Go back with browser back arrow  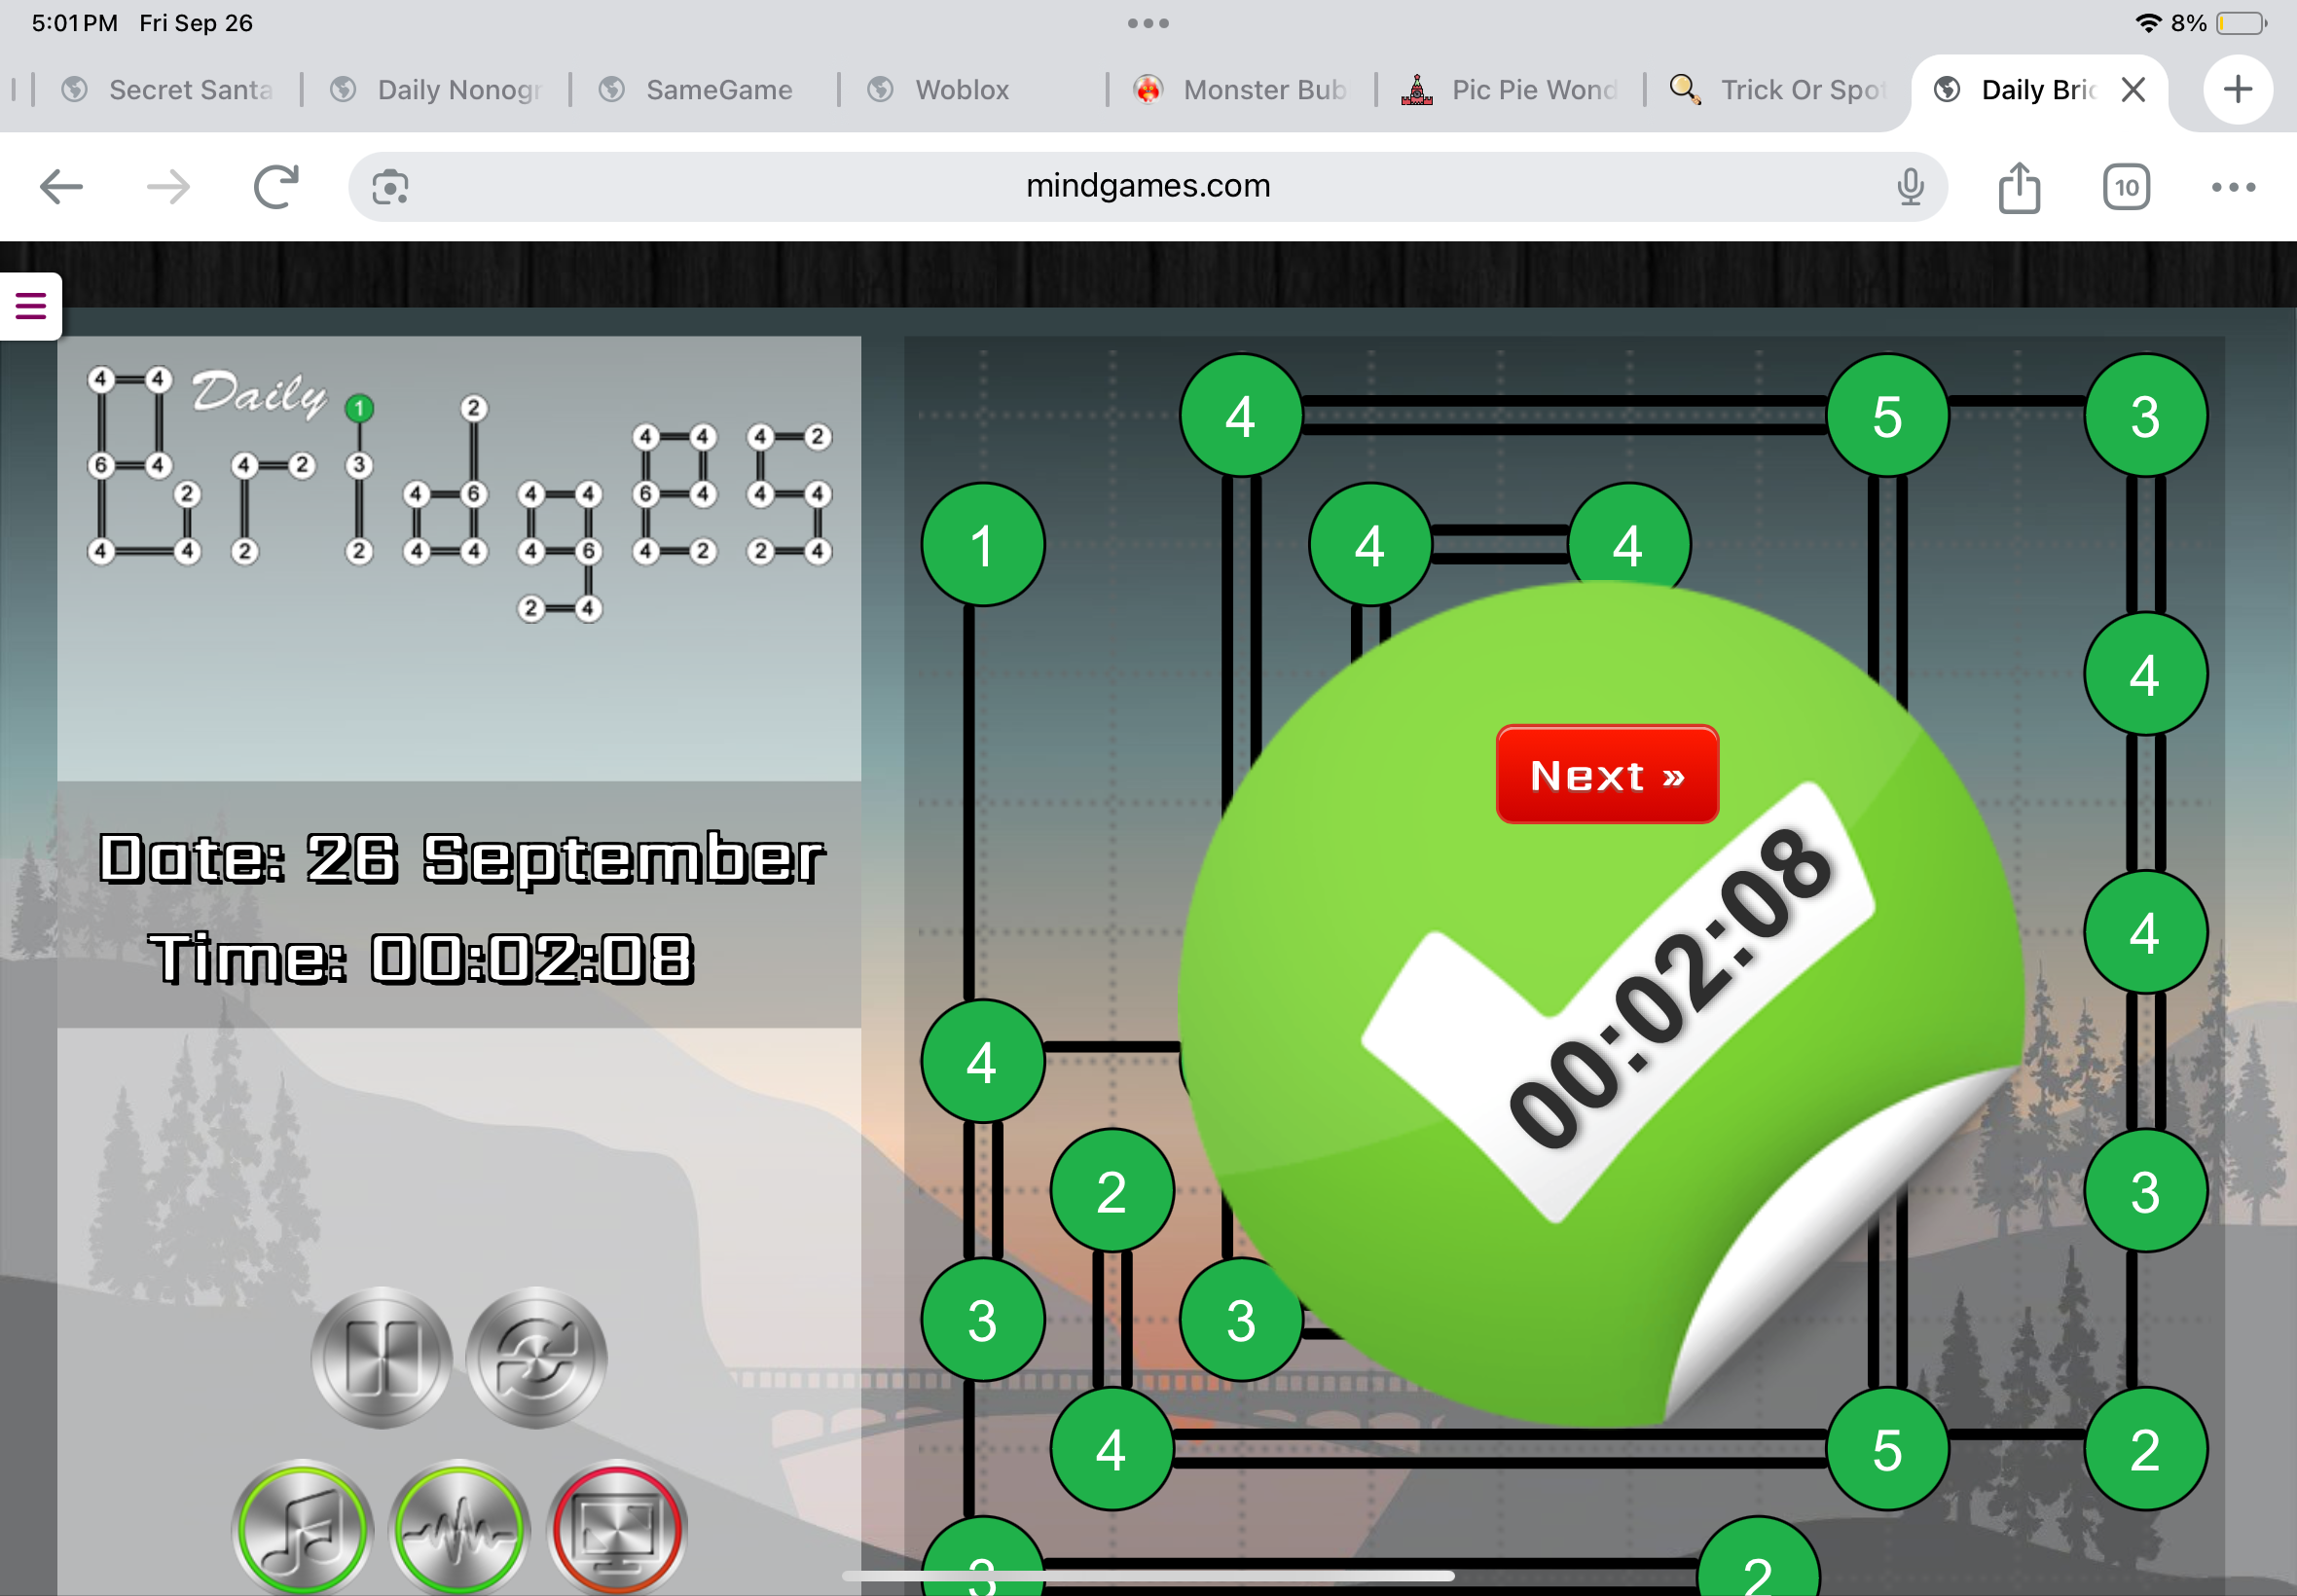pyautogui.click(x=61, y=187)
